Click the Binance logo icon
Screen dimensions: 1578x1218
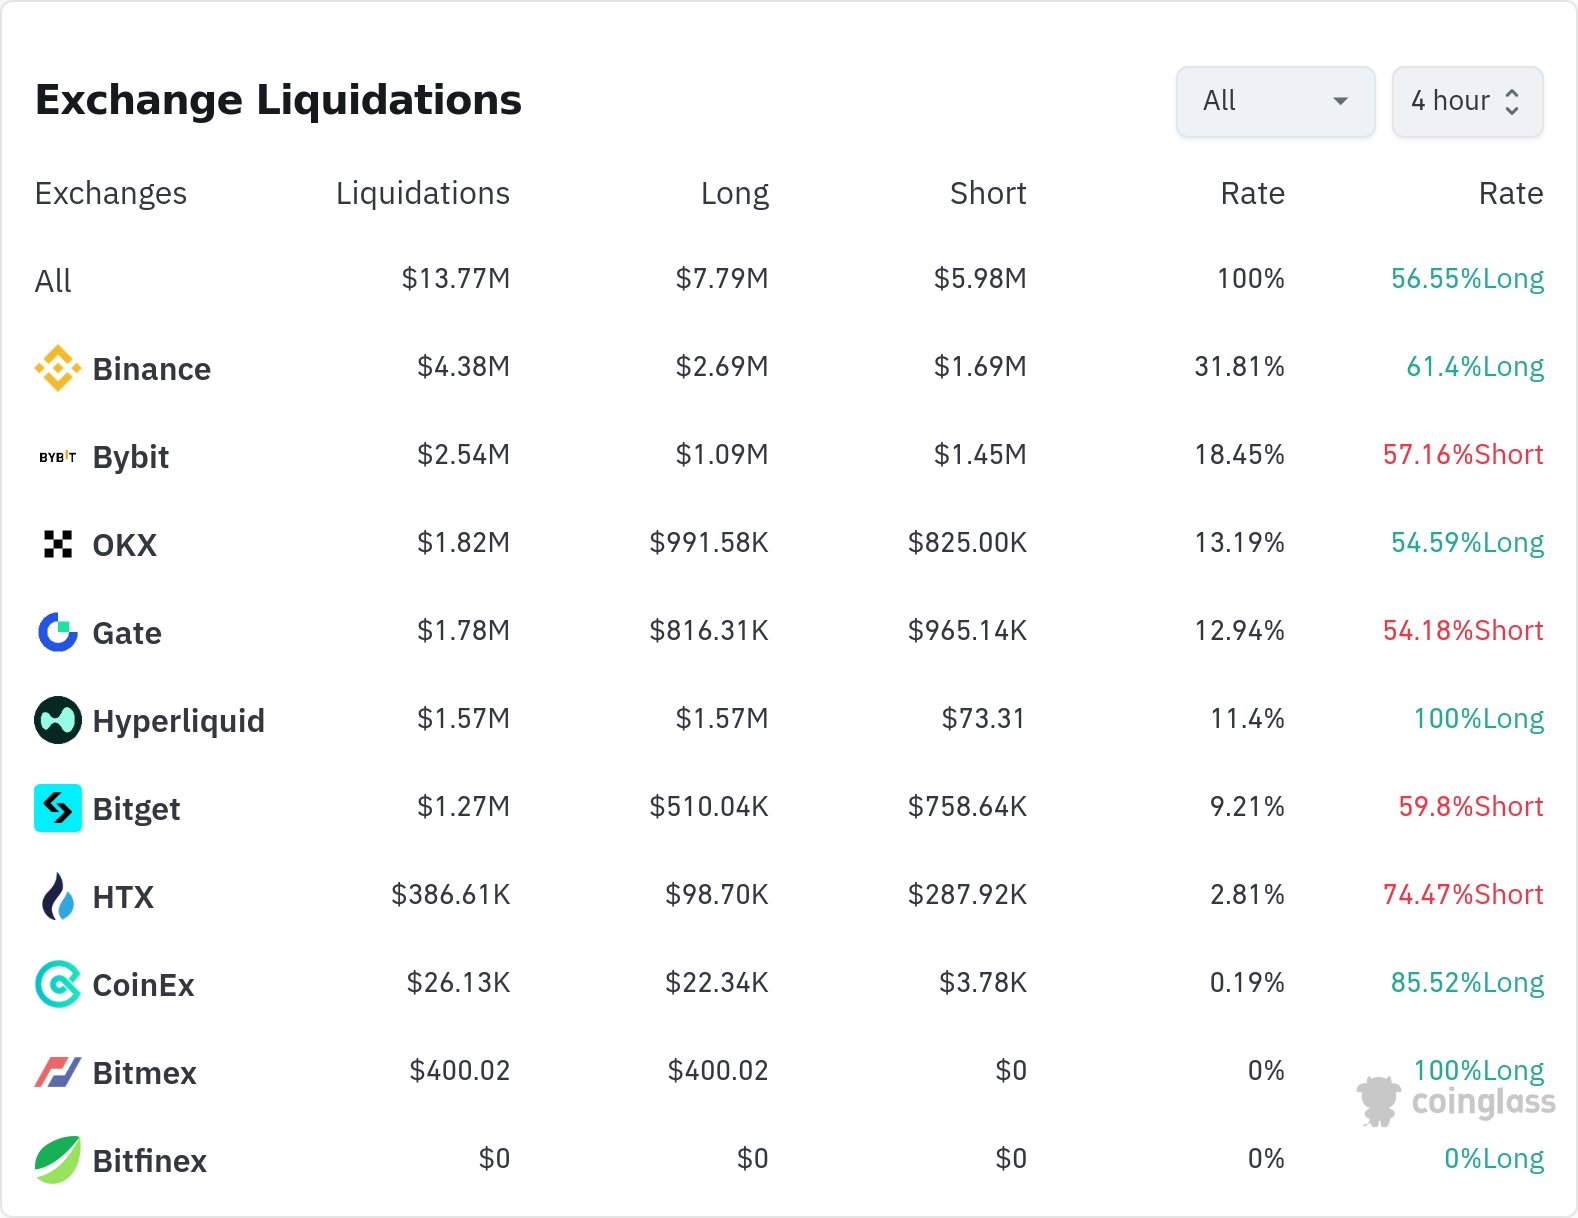click(58, 368)
